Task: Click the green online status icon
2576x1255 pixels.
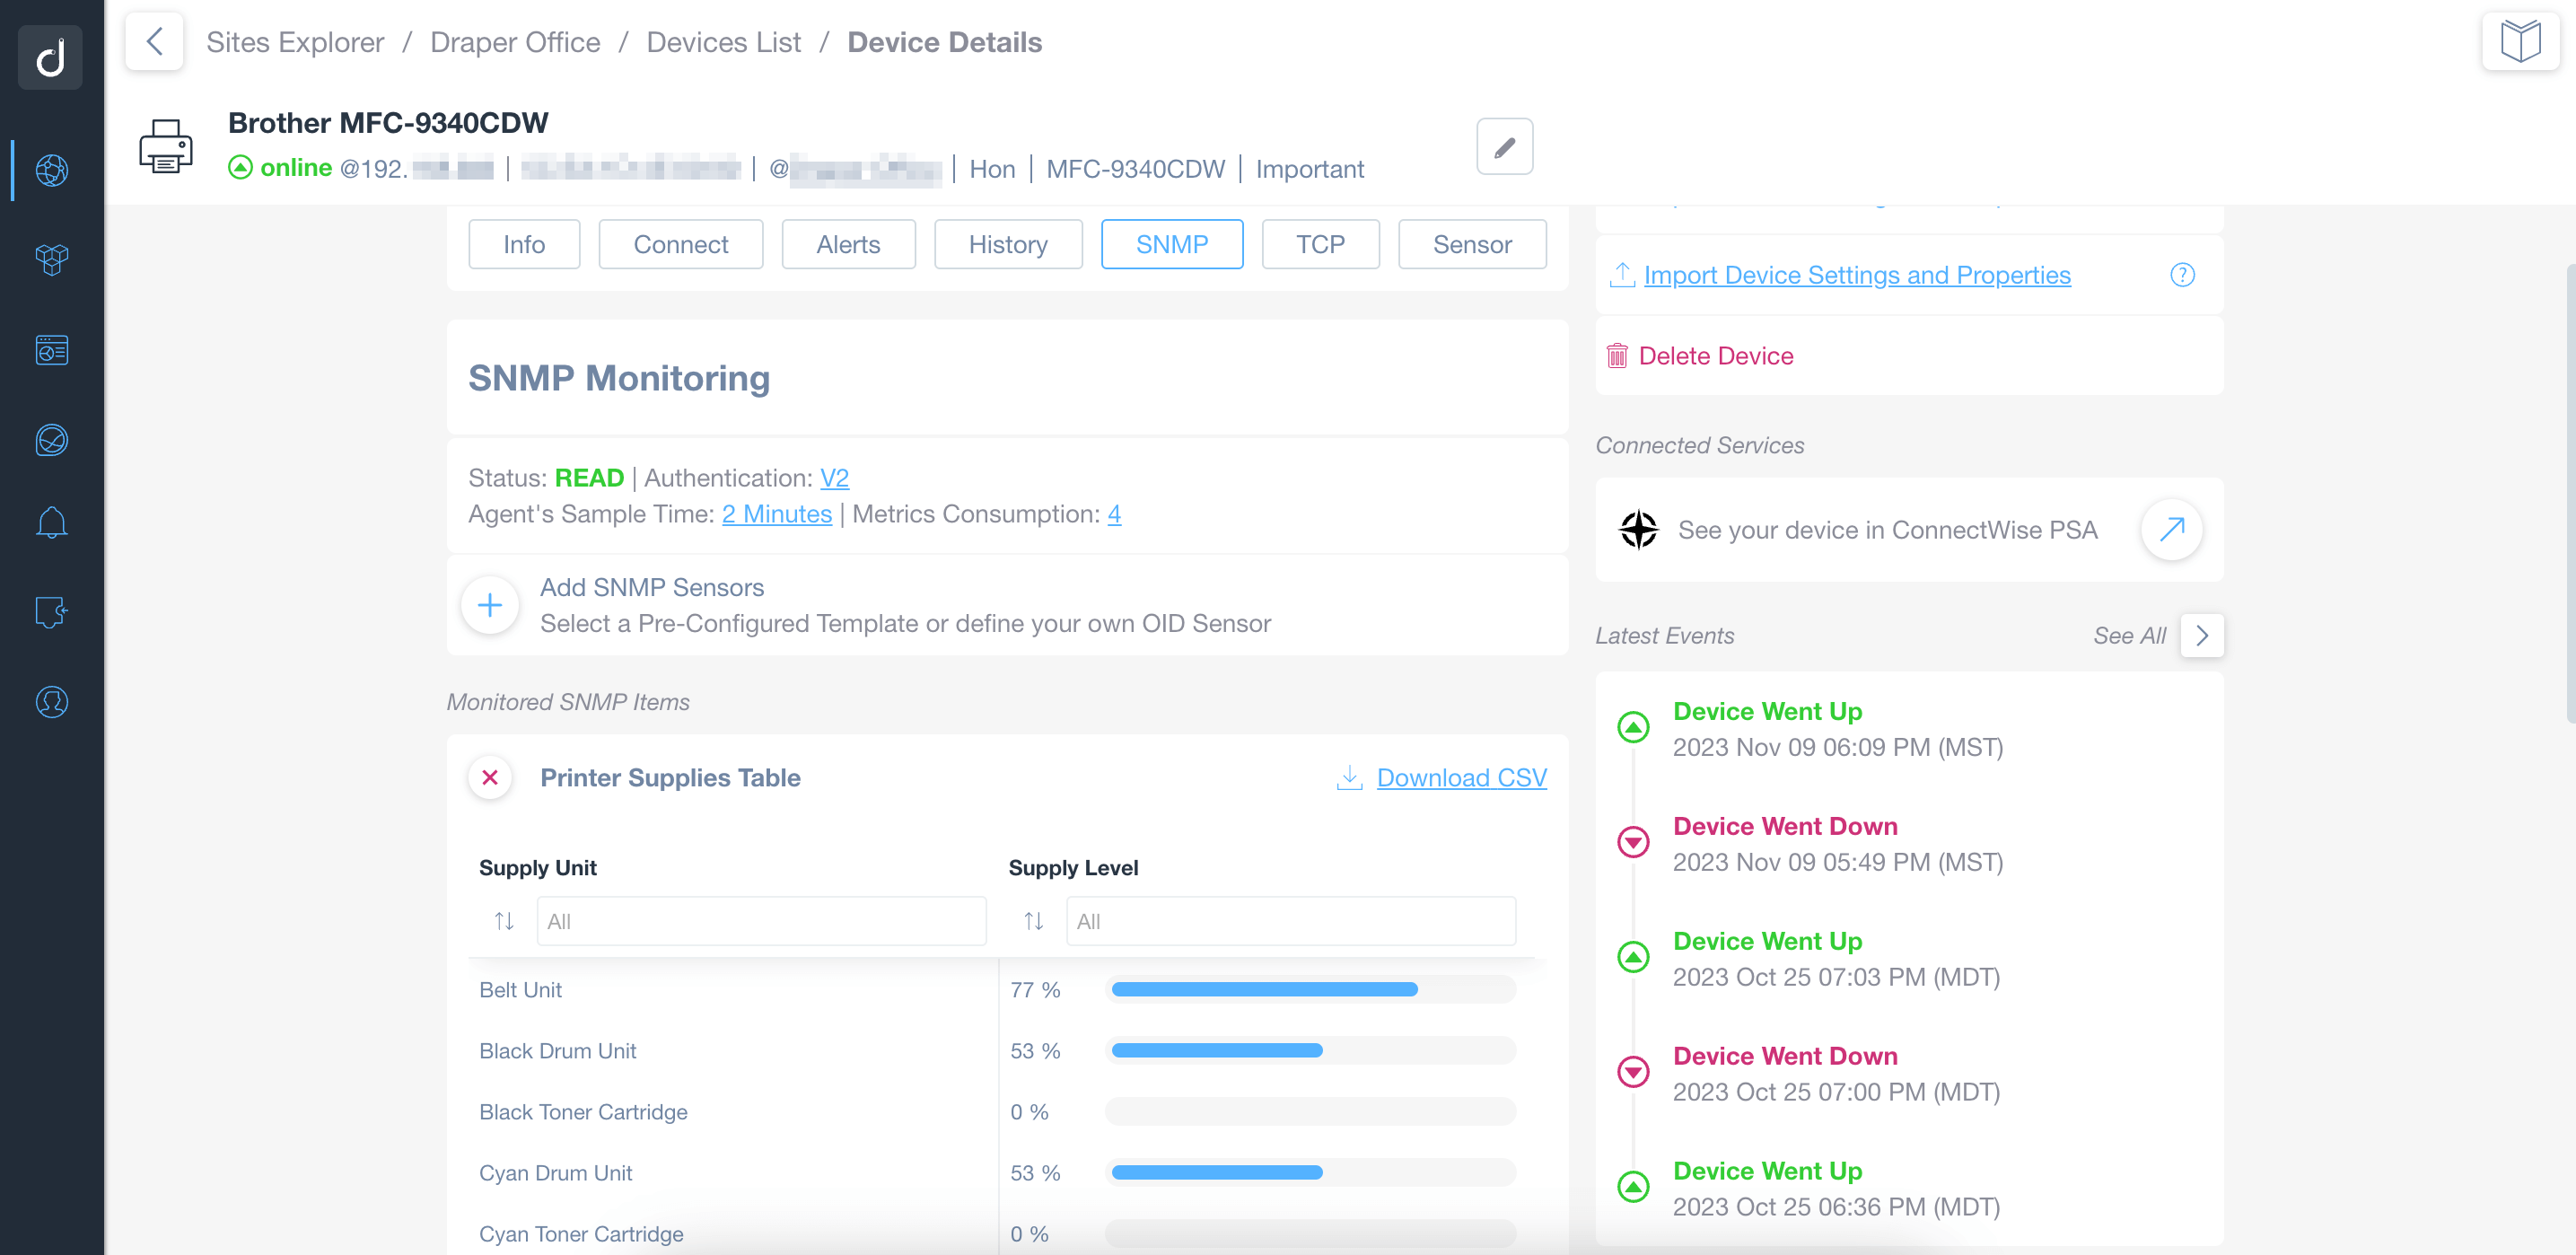Action: tap(240, 167)
